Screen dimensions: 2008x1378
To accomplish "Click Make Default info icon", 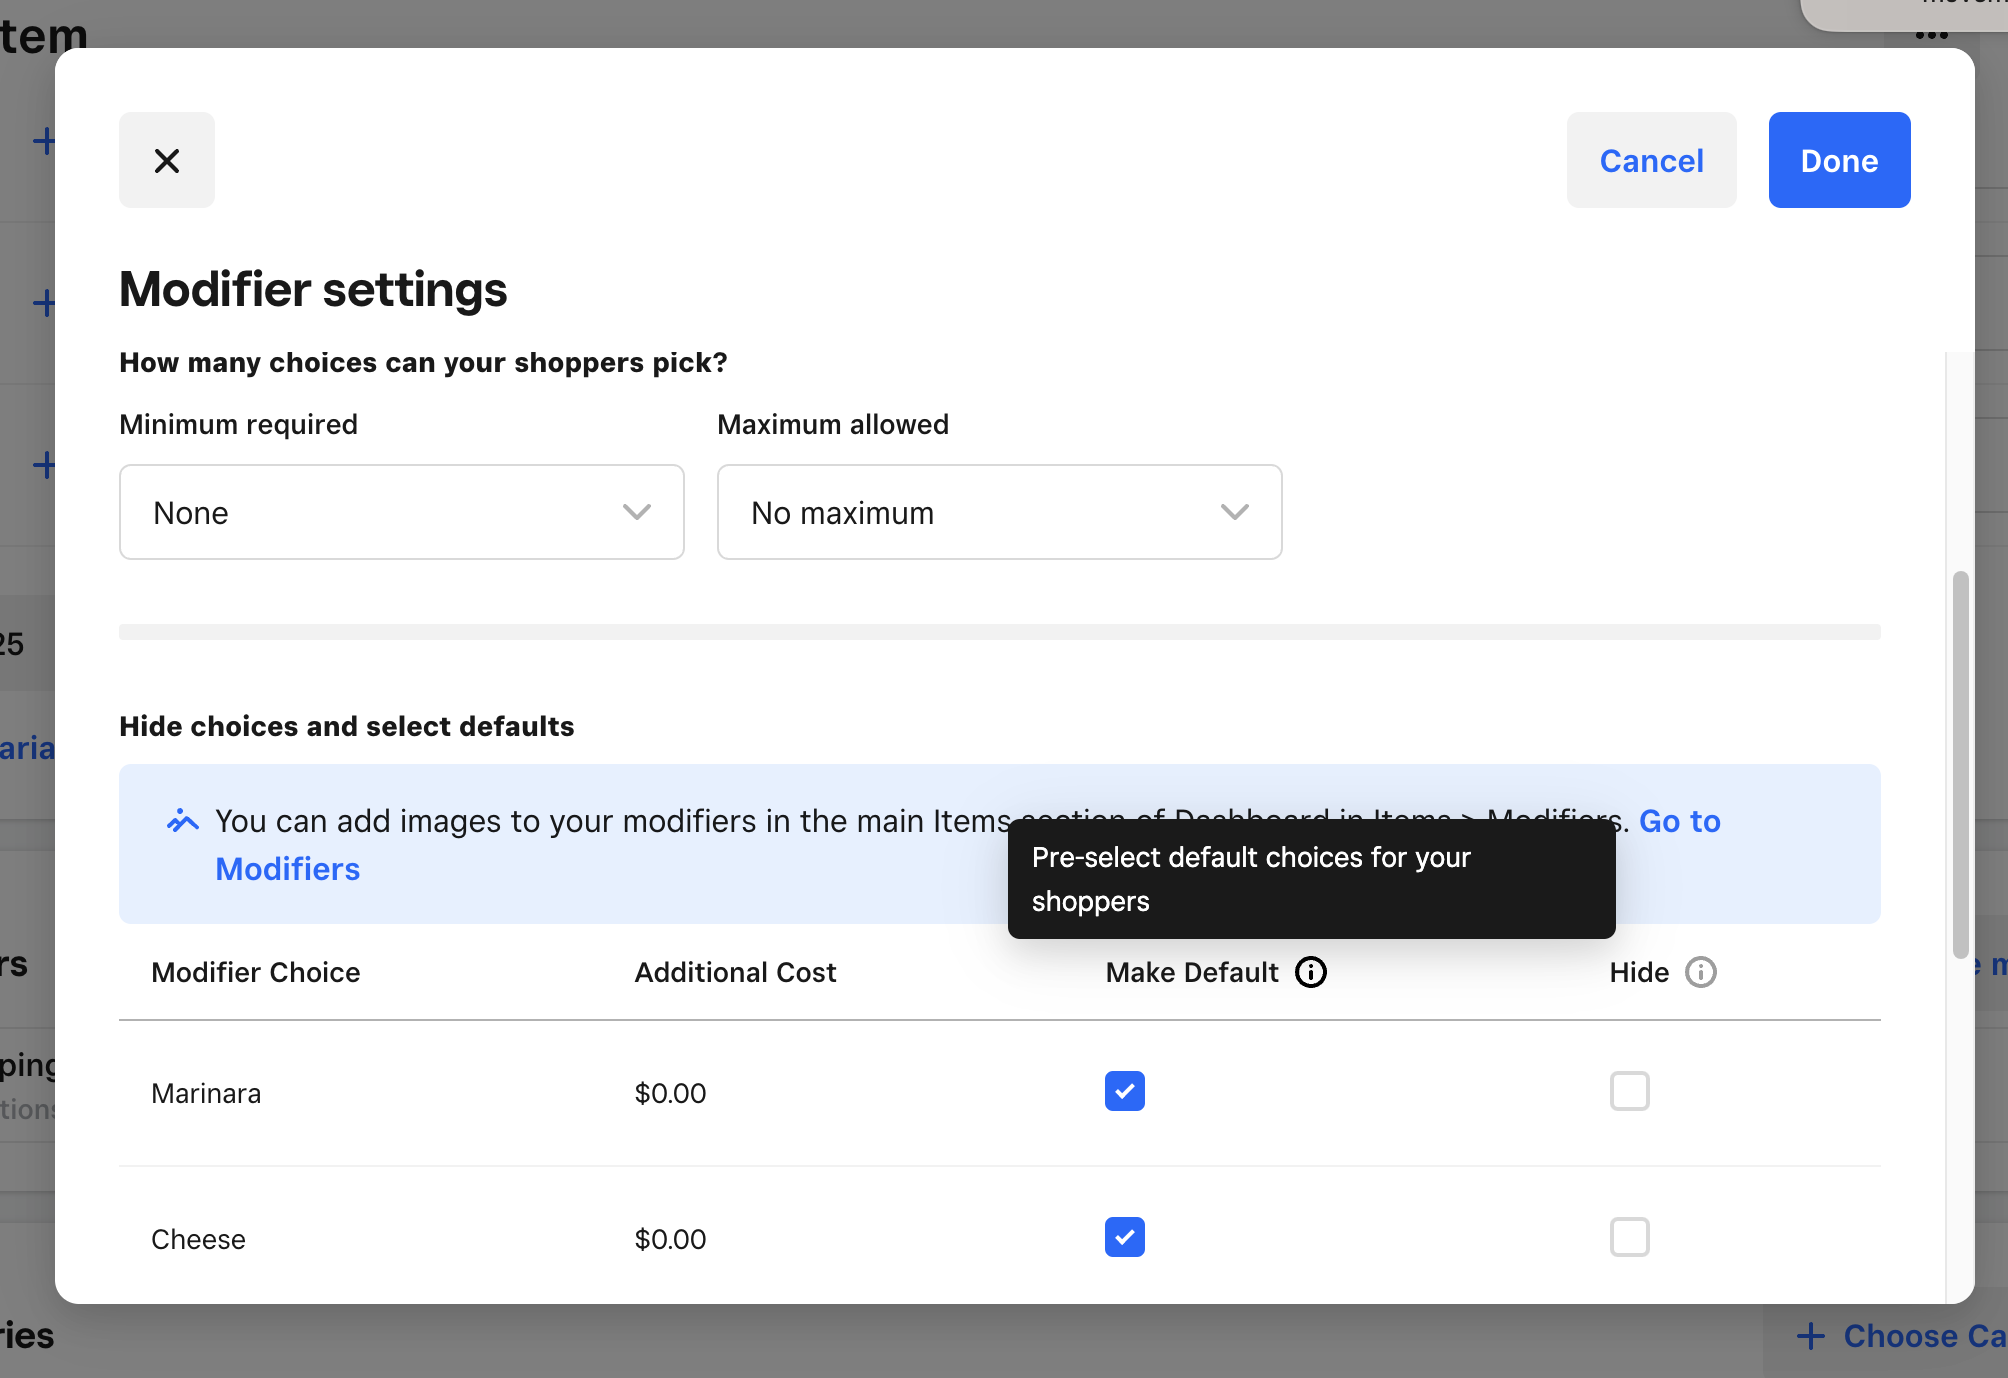I will [x=1310, y=972].
